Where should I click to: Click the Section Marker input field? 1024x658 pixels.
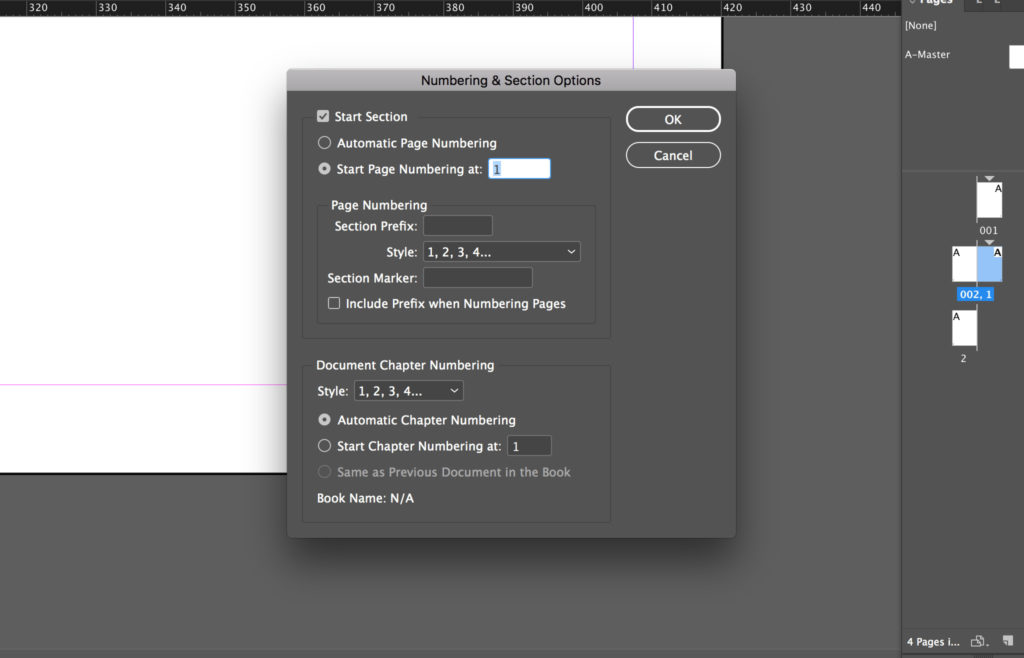click(477, 278)
